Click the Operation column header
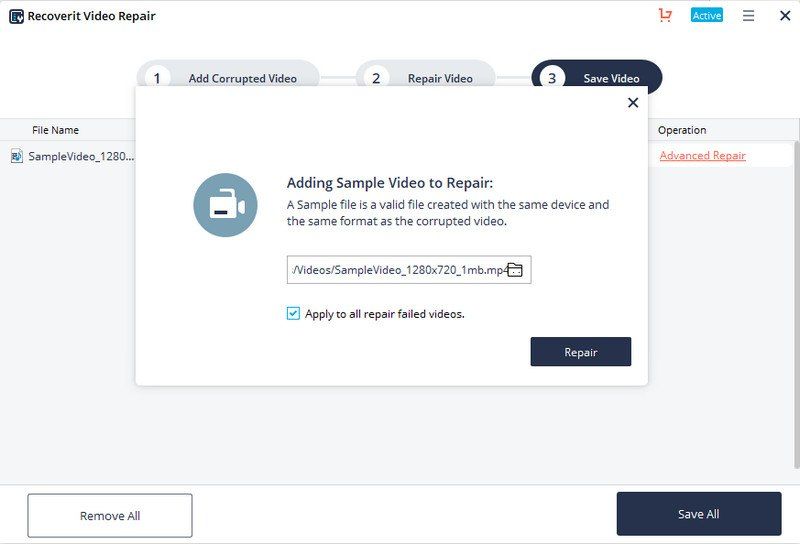This screenshot has width=800, height=544. (x=682, y=130)
